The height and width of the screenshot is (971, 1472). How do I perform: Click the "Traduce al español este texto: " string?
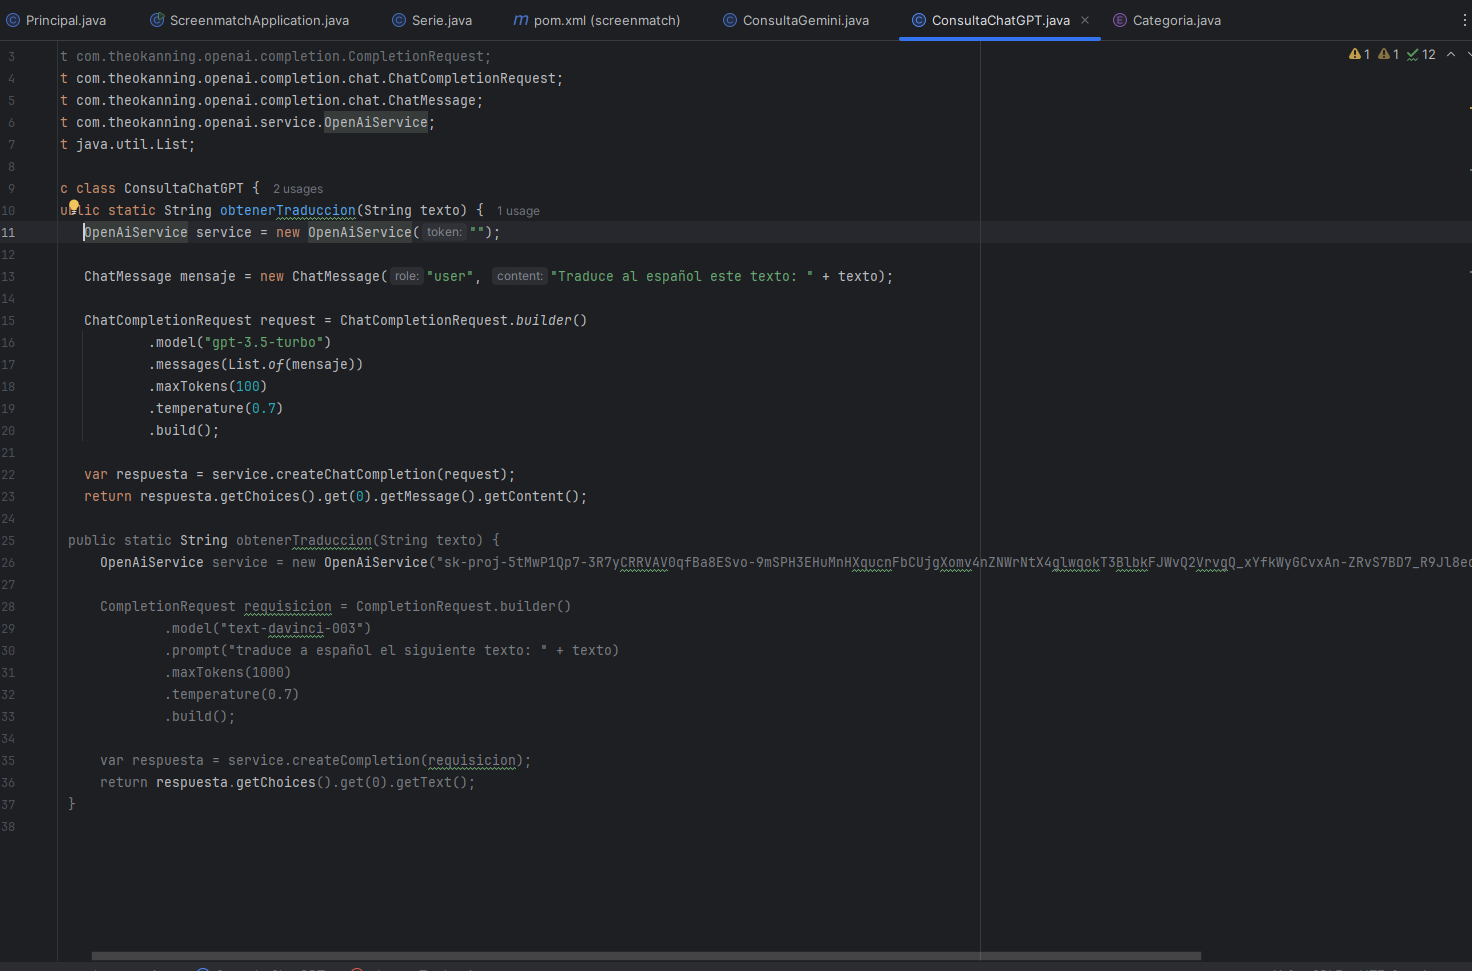tap(682, 276)
